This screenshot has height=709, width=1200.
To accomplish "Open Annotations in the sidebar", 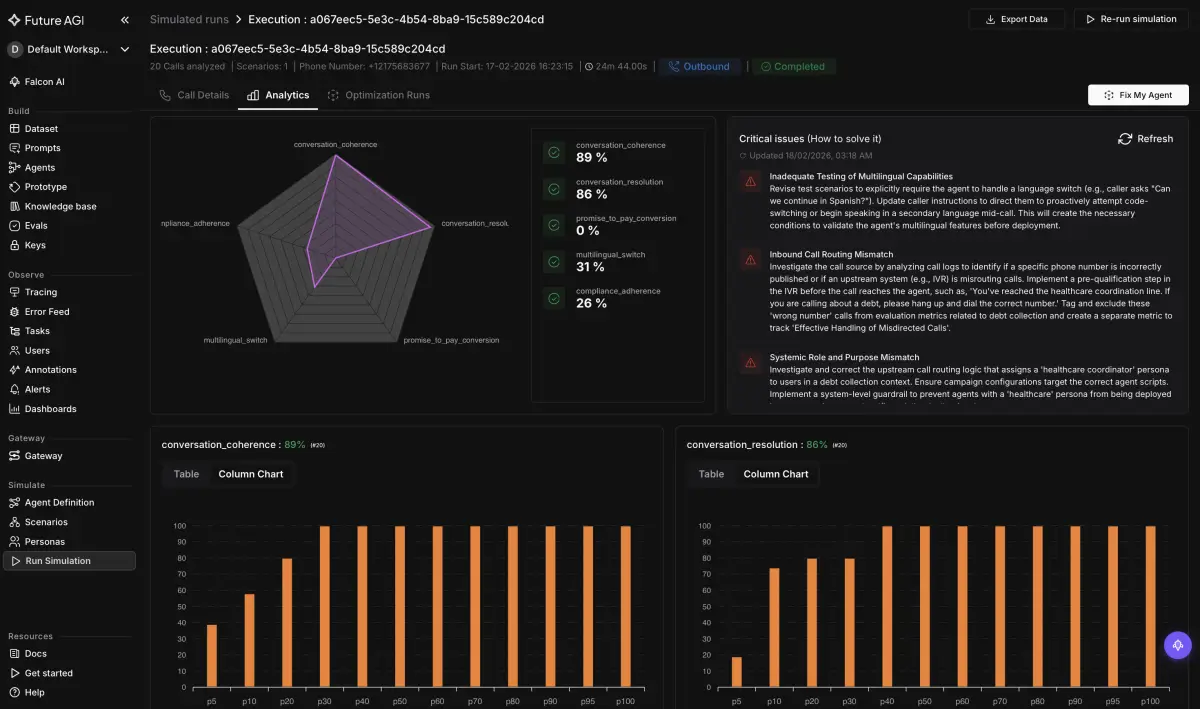I will pyautogui.click(x=51, y=370).
